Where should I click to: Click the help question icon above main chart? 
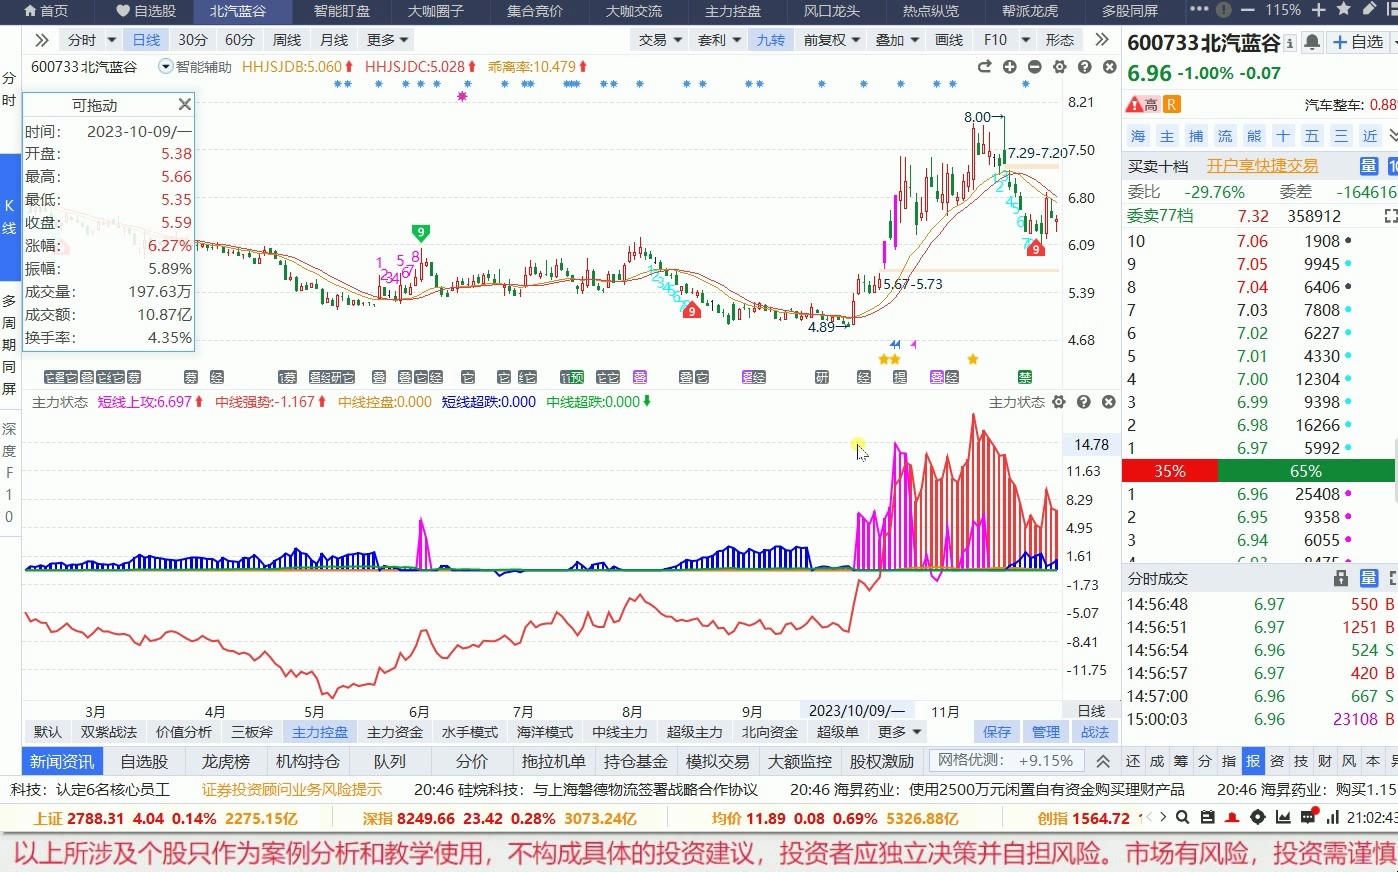coord(1084,67)
